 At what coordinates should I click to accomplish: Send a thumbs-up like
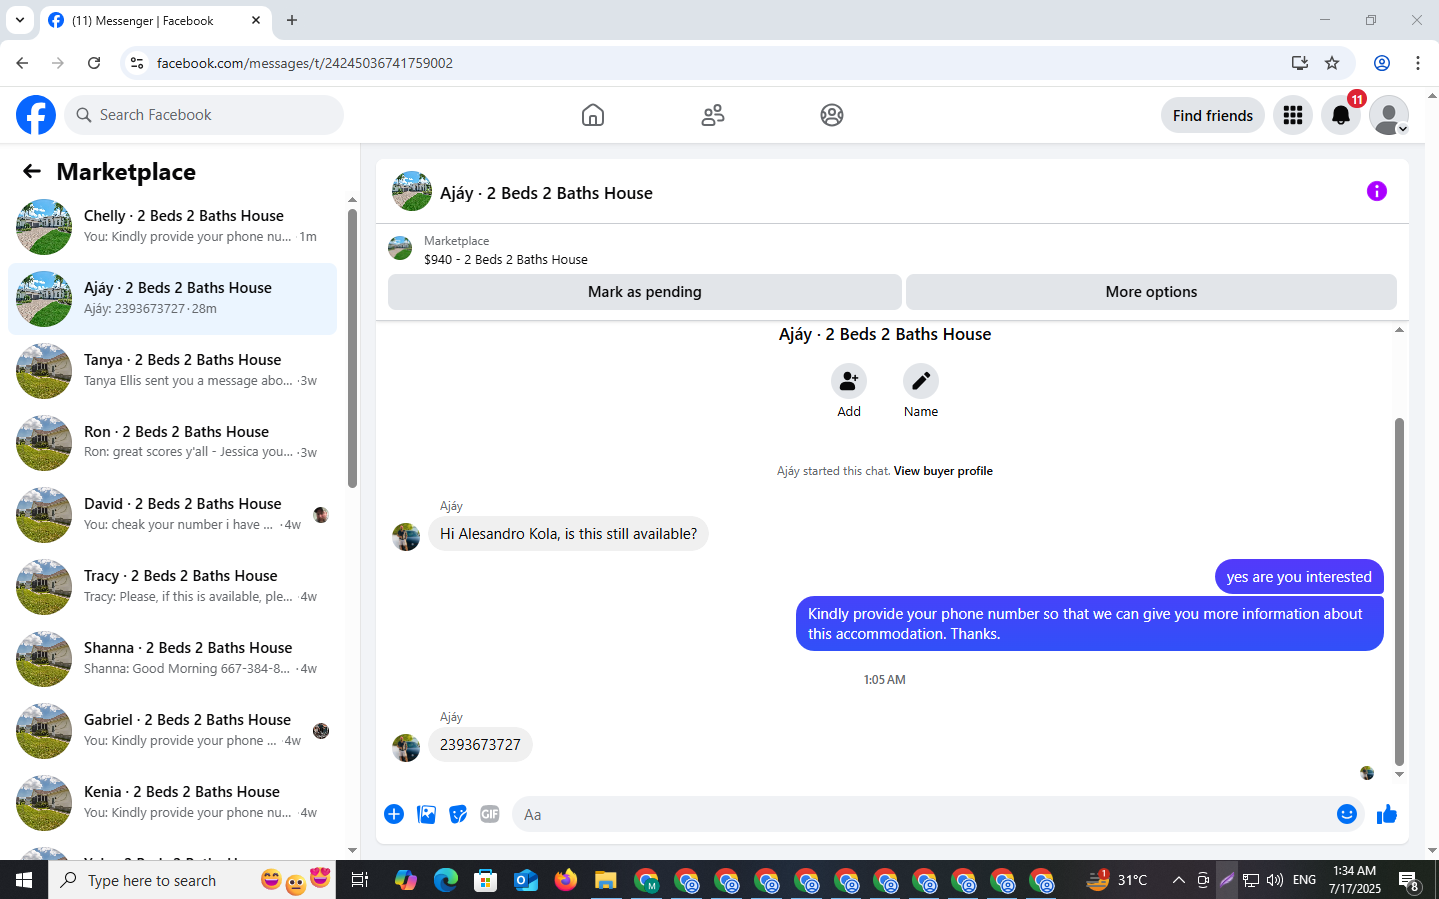(1387, 814)
